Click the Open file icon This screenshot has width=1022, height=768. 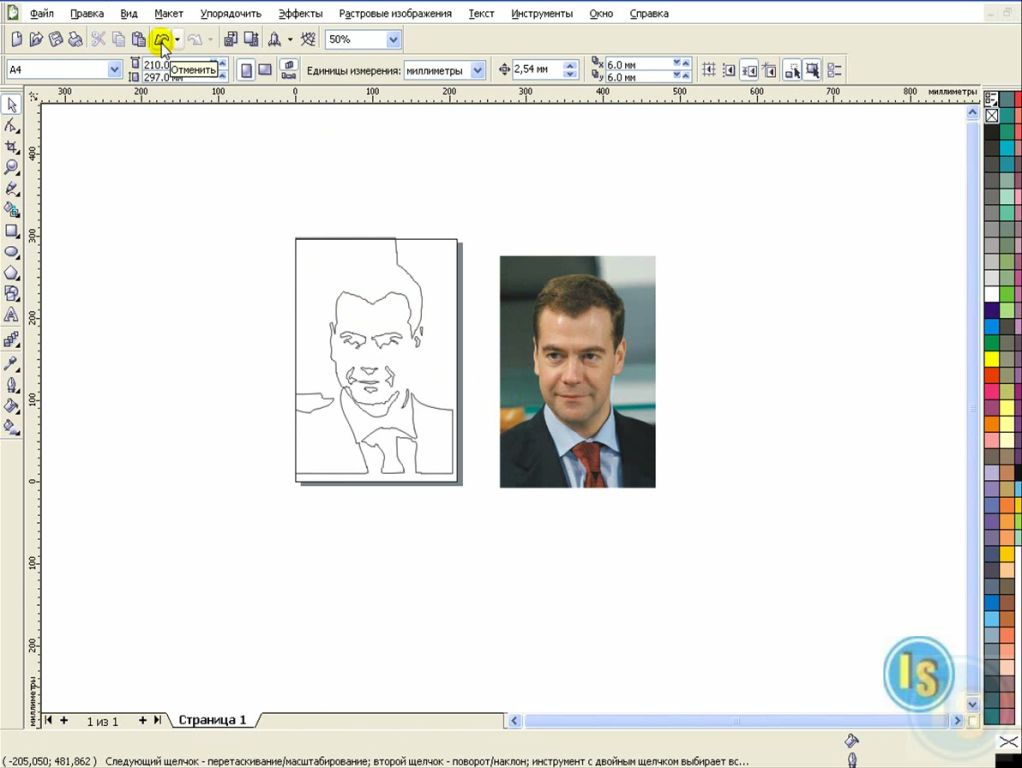click(x=36, y=40)
